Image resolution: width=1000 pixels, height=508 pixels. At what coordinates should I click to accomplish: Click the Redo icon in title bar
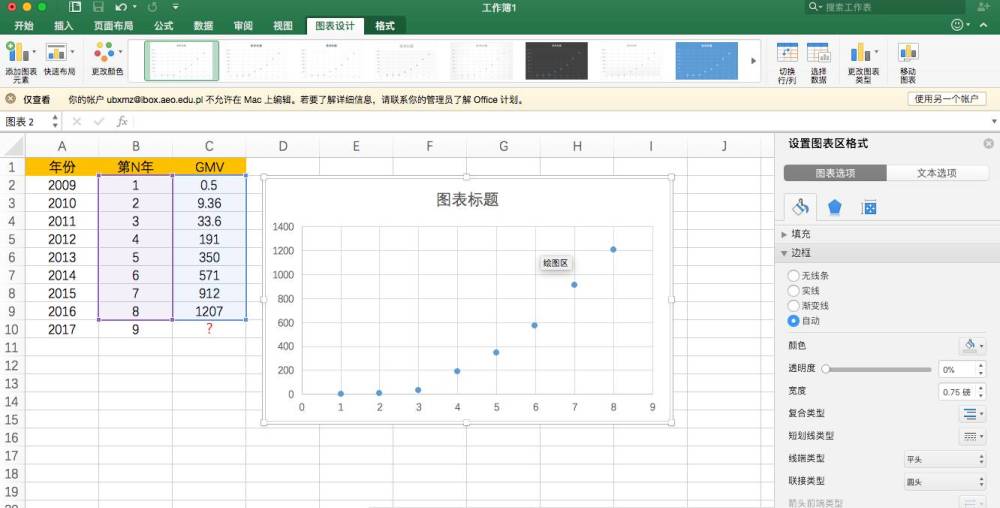pyautogui.click(x=152, y=7)
